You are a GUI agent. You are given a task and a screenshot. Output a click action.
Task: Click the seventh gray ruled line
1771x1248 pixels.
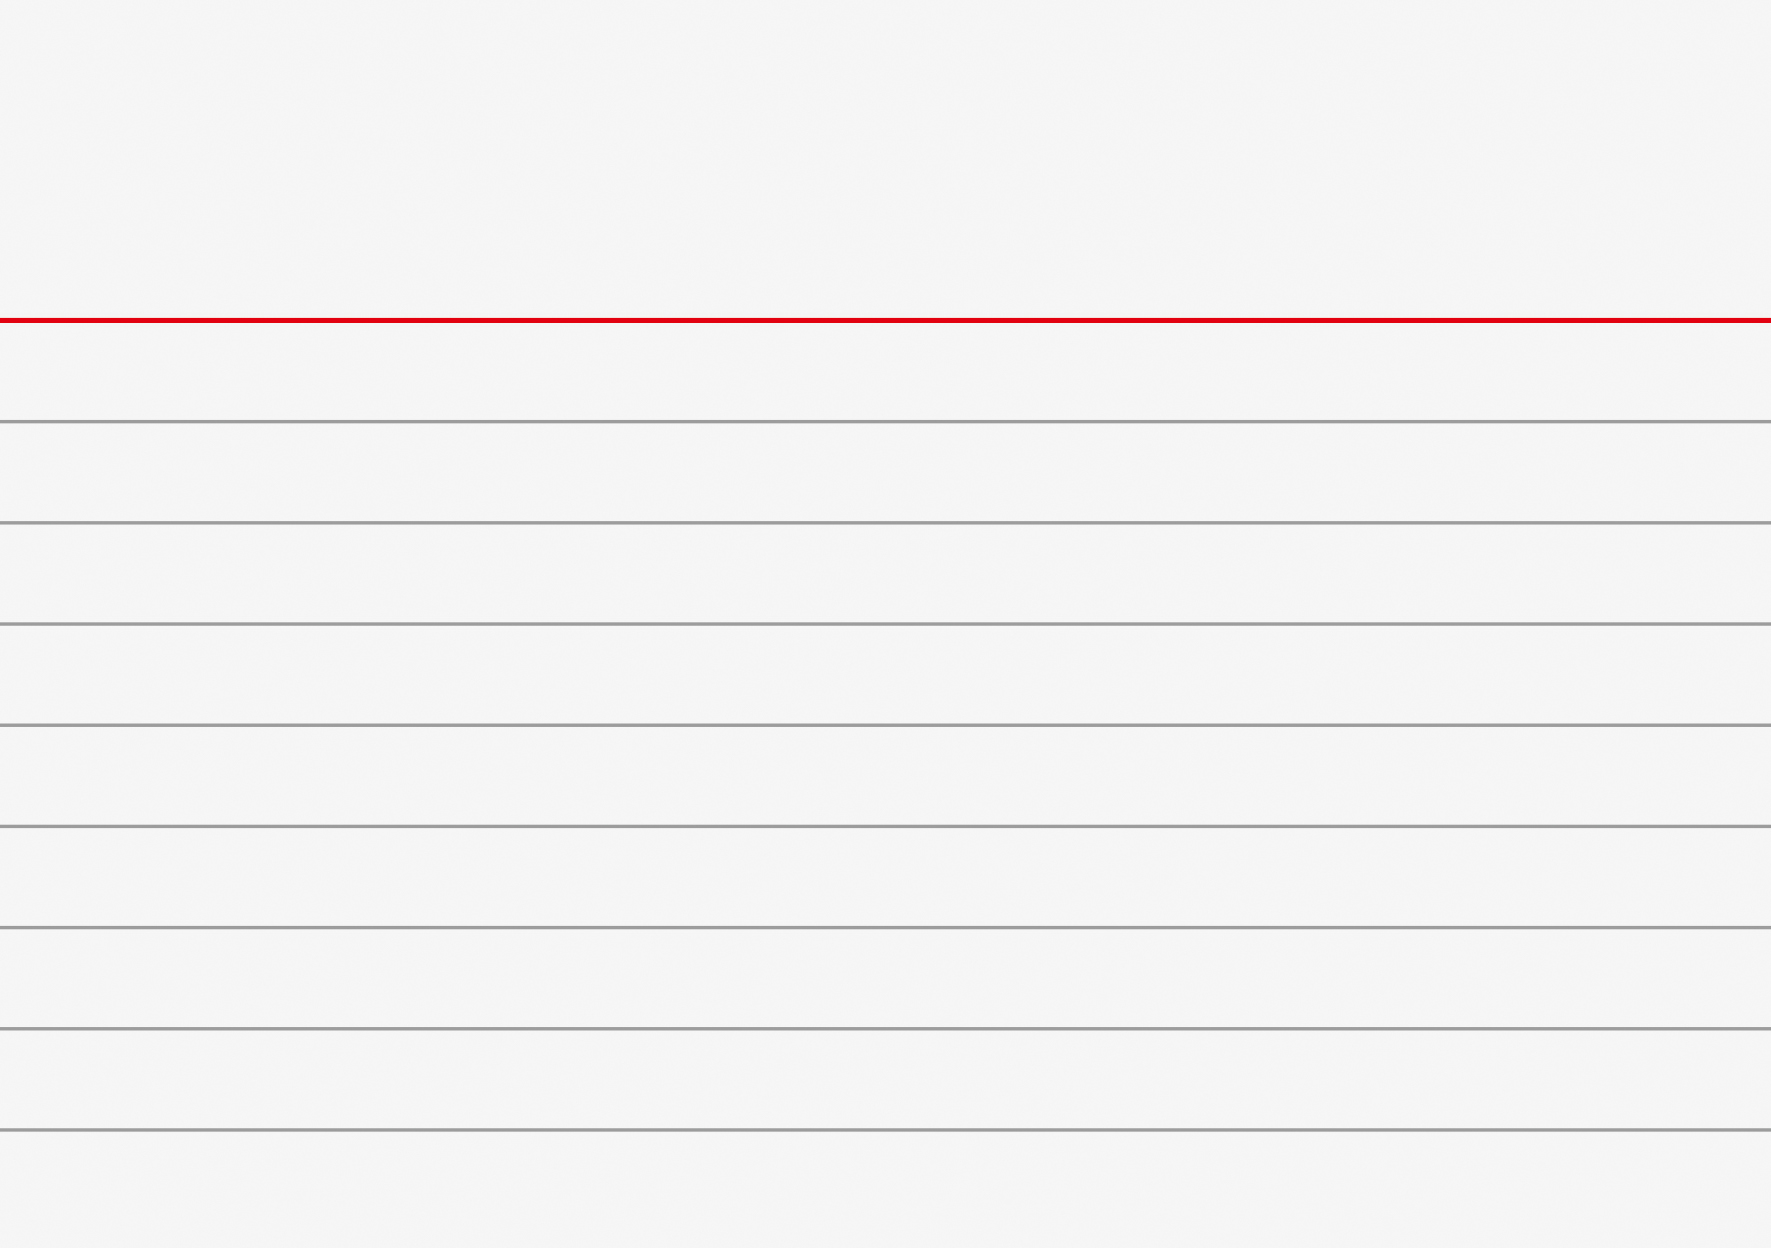pyautogui.click(x=885, y=1028)
